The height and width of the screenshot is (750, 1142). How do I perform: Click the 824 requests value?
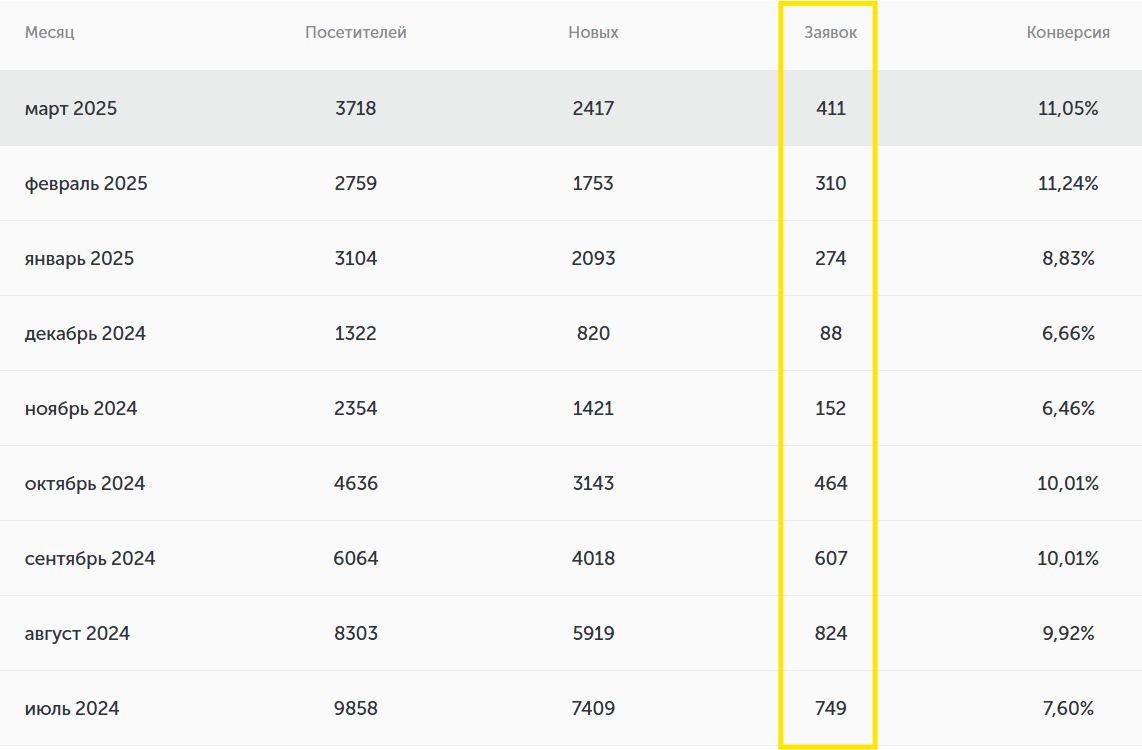[x=830, y=633]
